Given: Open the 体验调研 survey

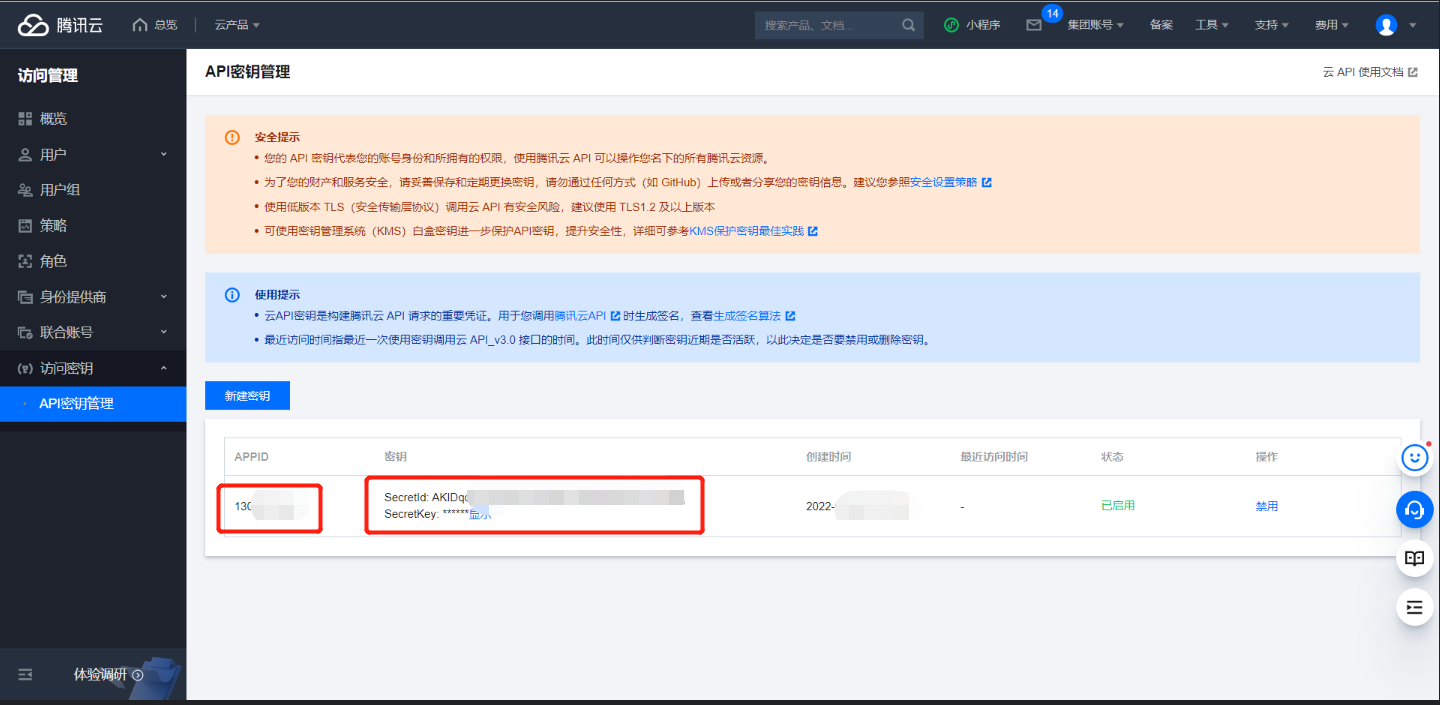Looking at the screenshot, I should coord(108,675).
